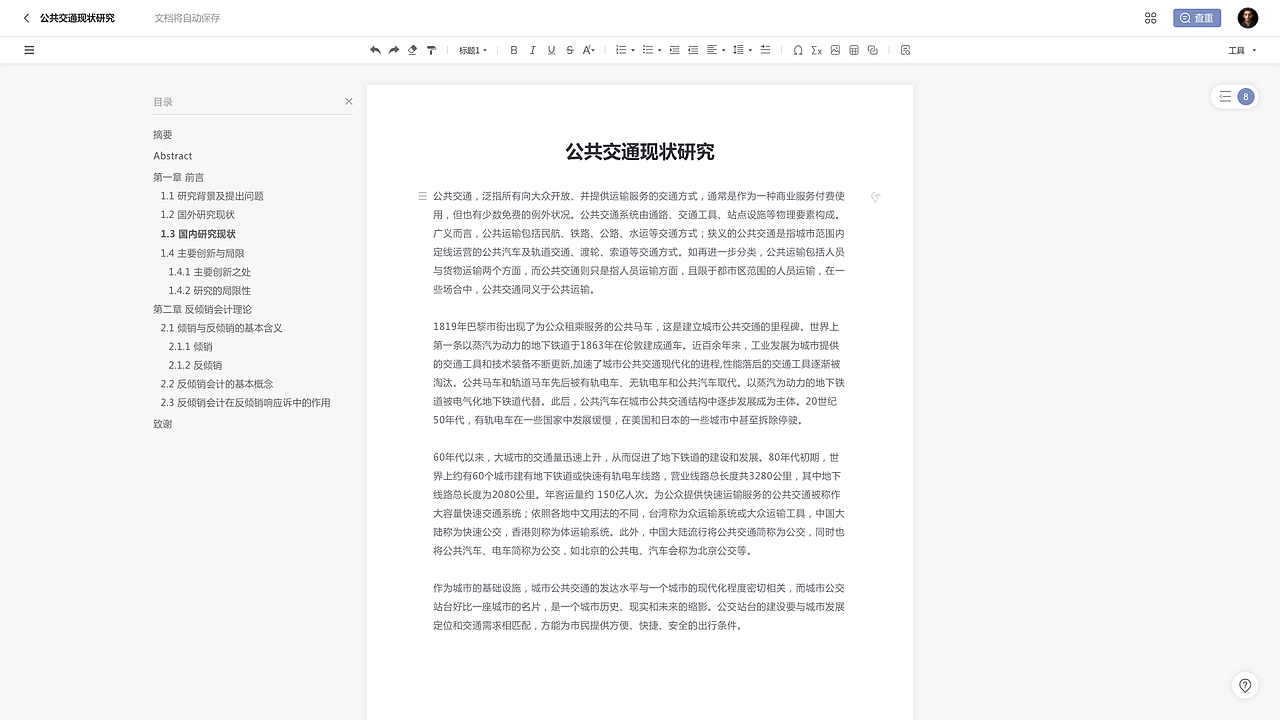Screen dimensions: 1280x720
Task: Insert a table using the table icon
Action: pos(853,50)
